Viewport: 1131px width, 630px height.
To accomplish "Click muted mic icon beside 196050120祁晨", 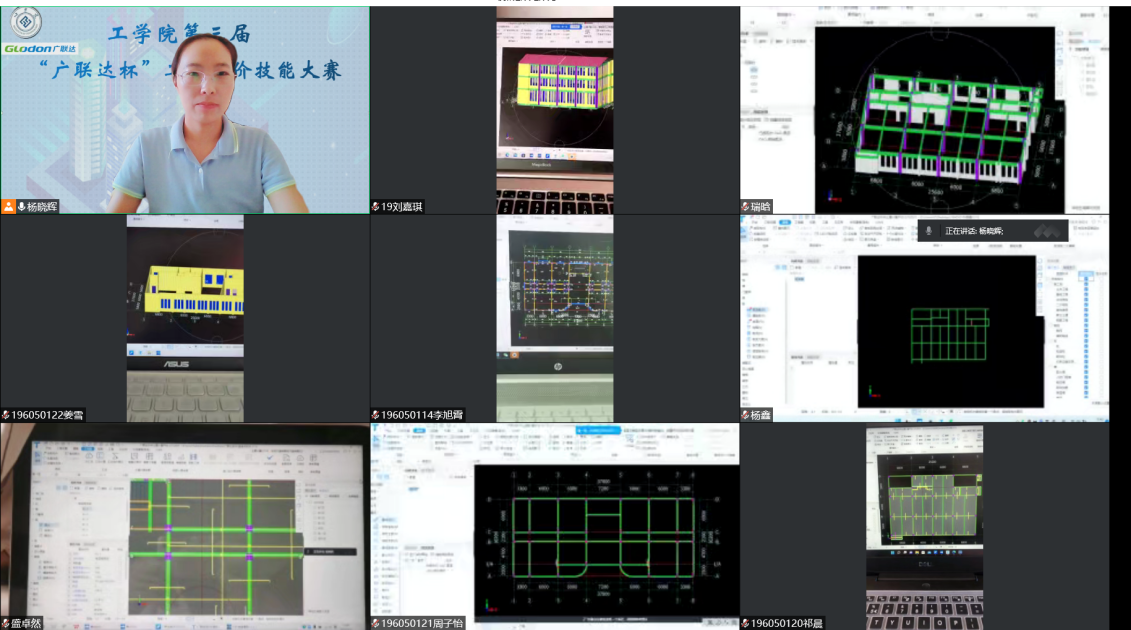I will tap(746, 623).
